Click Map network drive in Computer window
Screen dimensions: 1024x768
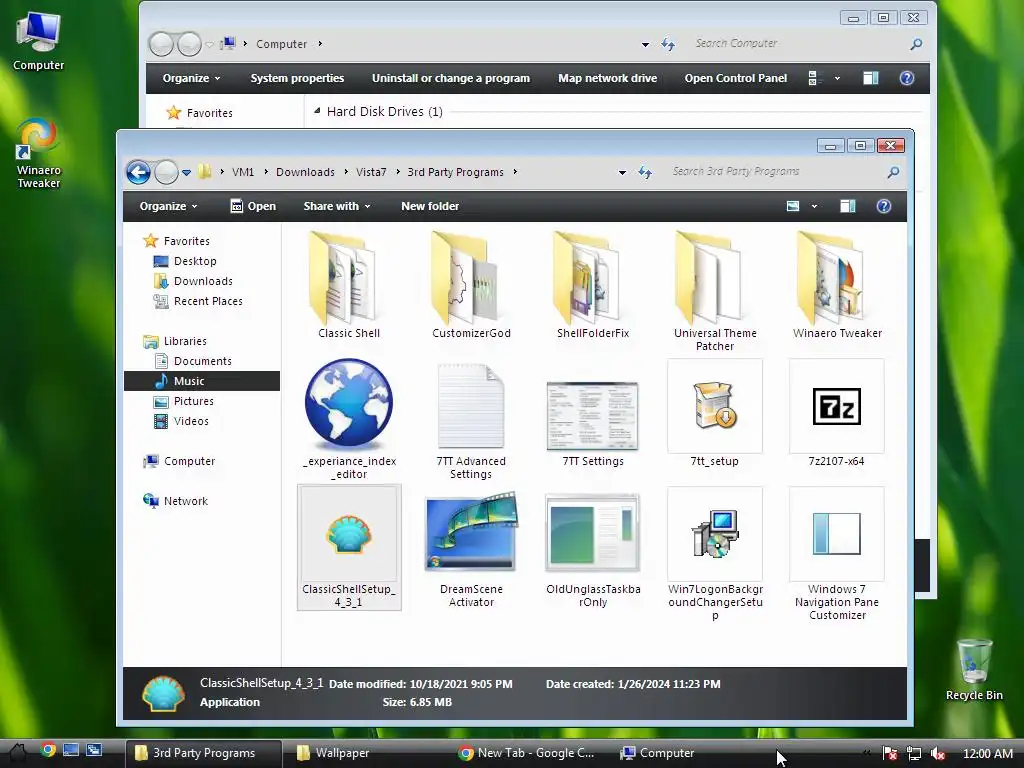coord(607,78)
